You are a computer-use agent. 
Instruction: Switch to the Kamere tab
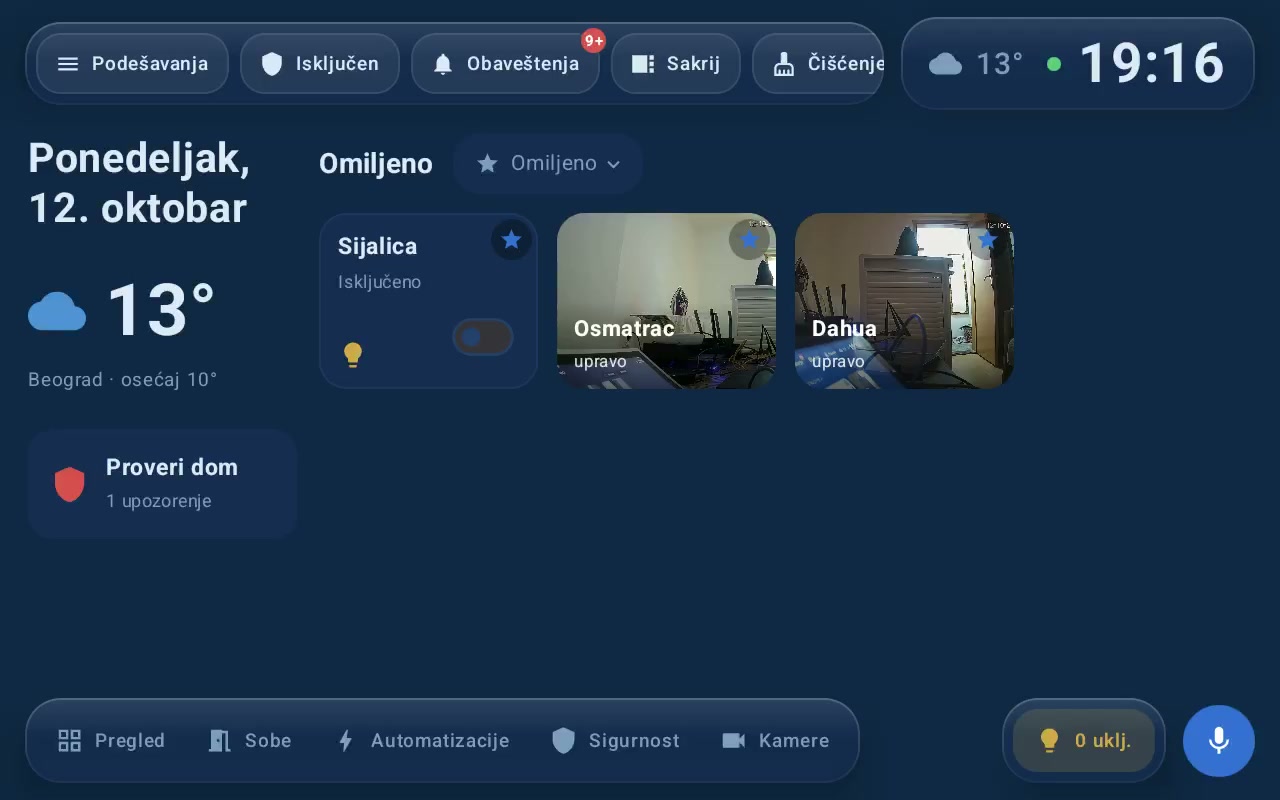775,741
